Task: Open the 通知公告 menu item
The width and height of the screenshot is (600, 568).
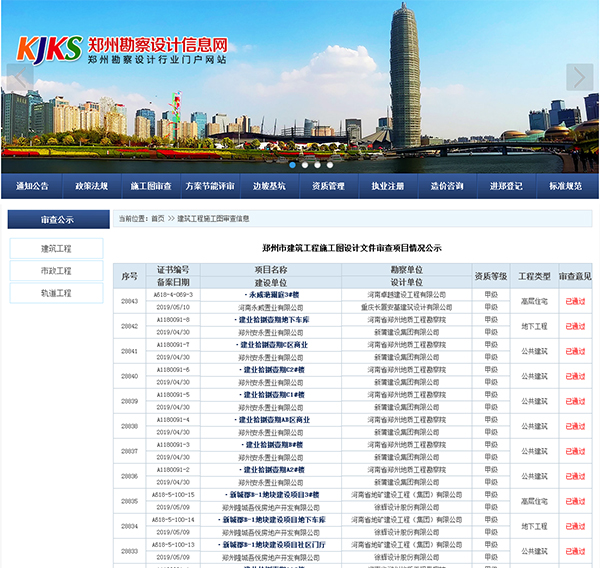Action: coord(33,186)
